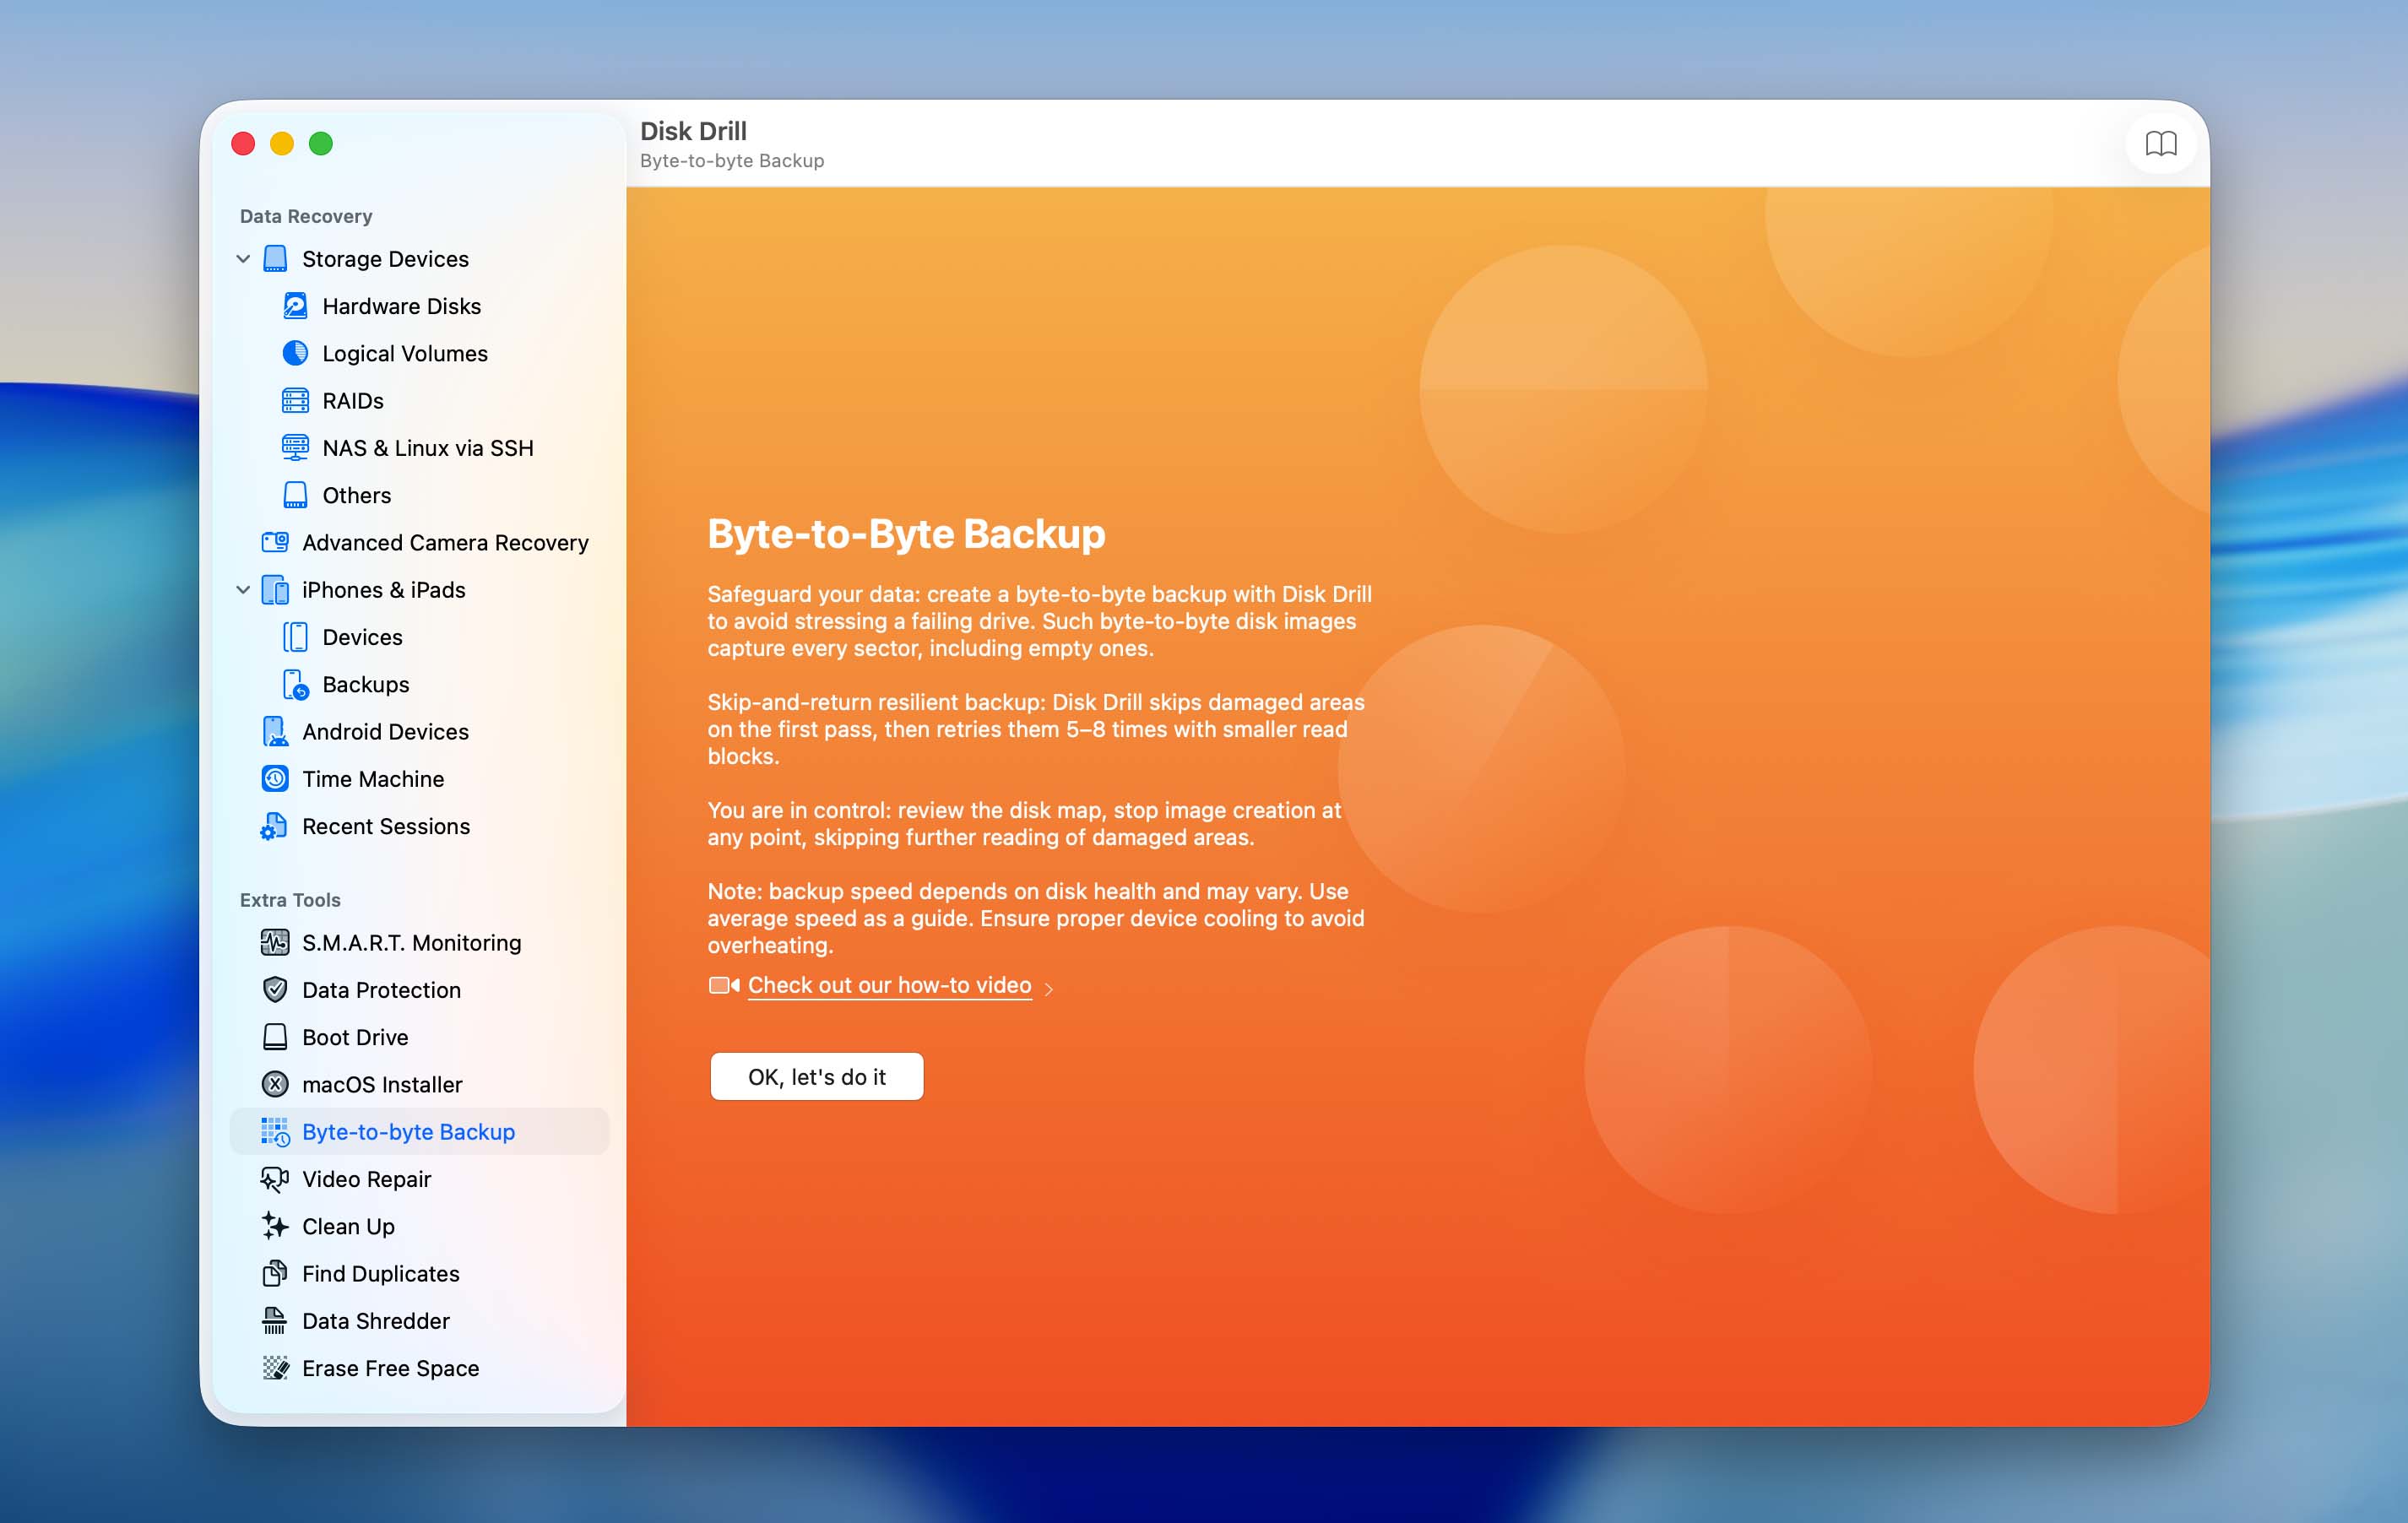Viewport: 2408px width, 1523px height.
Task: Open Boot Drive tool
Action: pos(420,1037)
